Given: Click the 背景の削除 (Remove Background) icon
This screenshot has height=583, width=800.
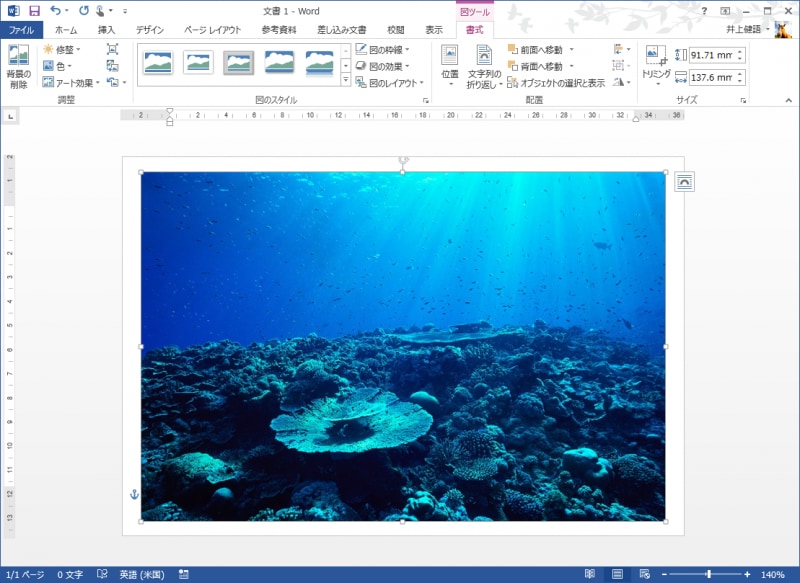Looking at the screenshot, I should click(18, 56).
